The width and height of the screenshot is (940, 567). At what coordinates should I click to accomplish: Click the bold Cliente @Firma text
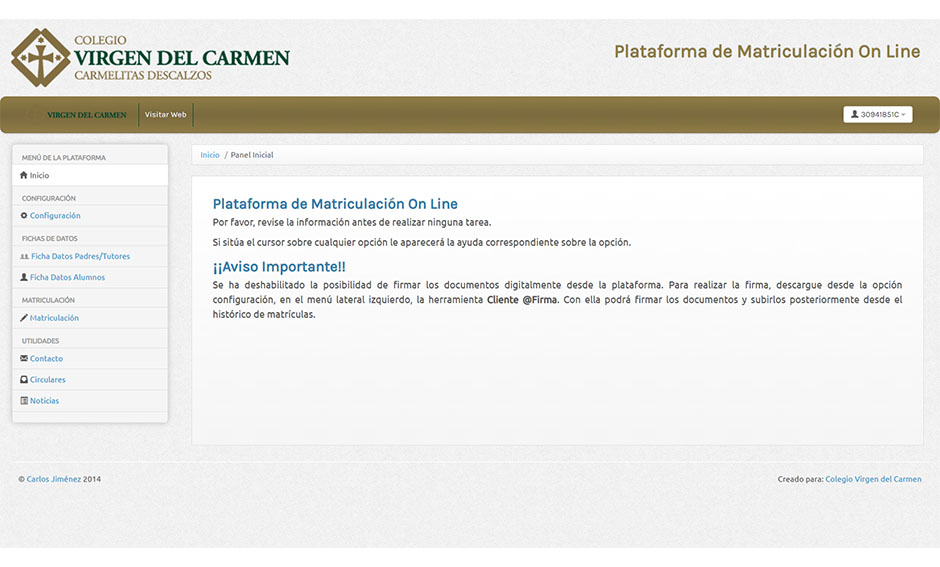coord(522,300)
